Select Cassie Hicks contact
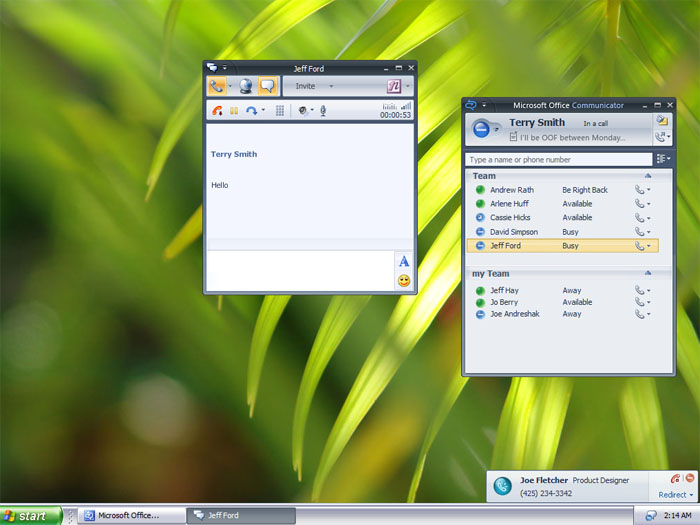 (x=510, y=217)
